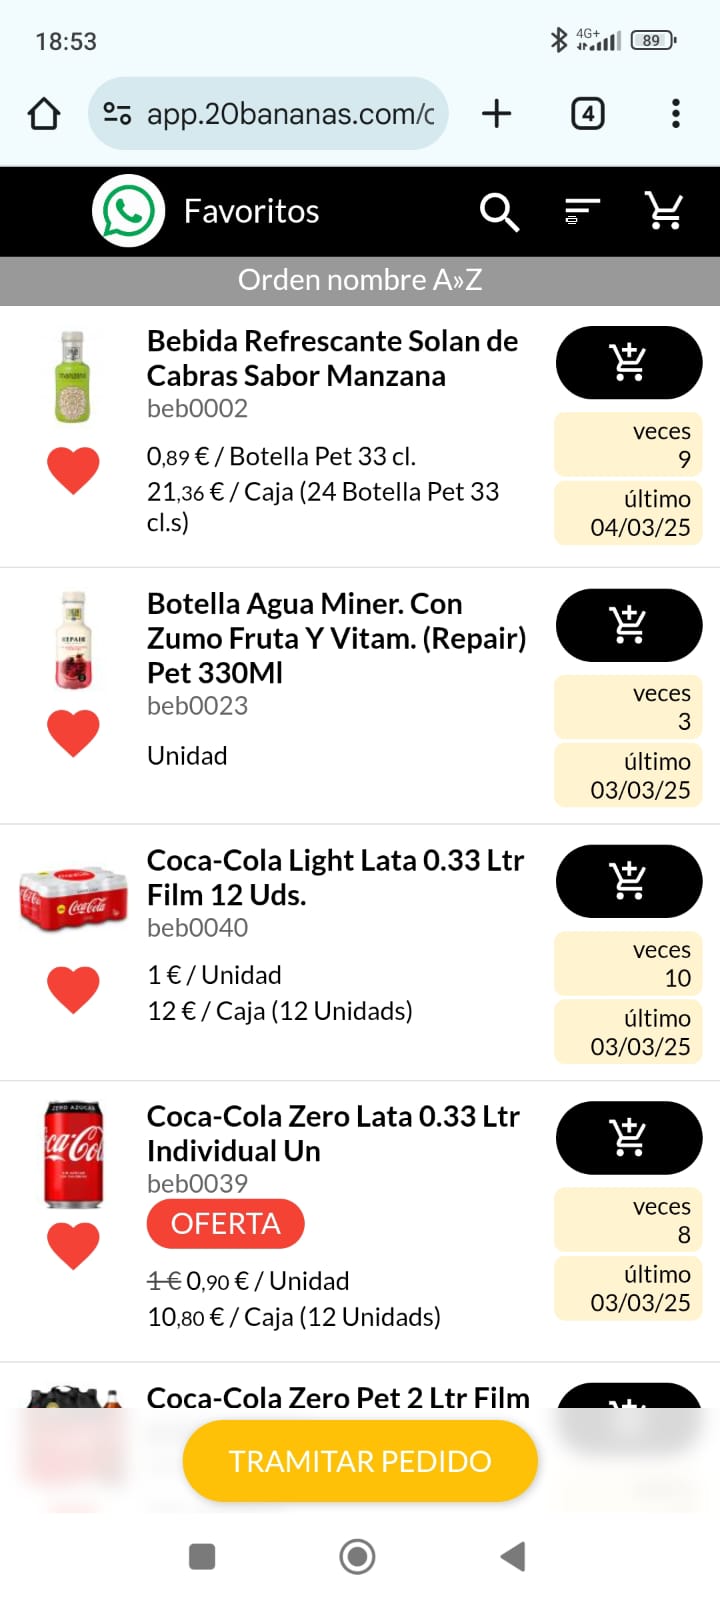Open the sort order filter icon
720x1600 pixels.
(x=582, y=211)
